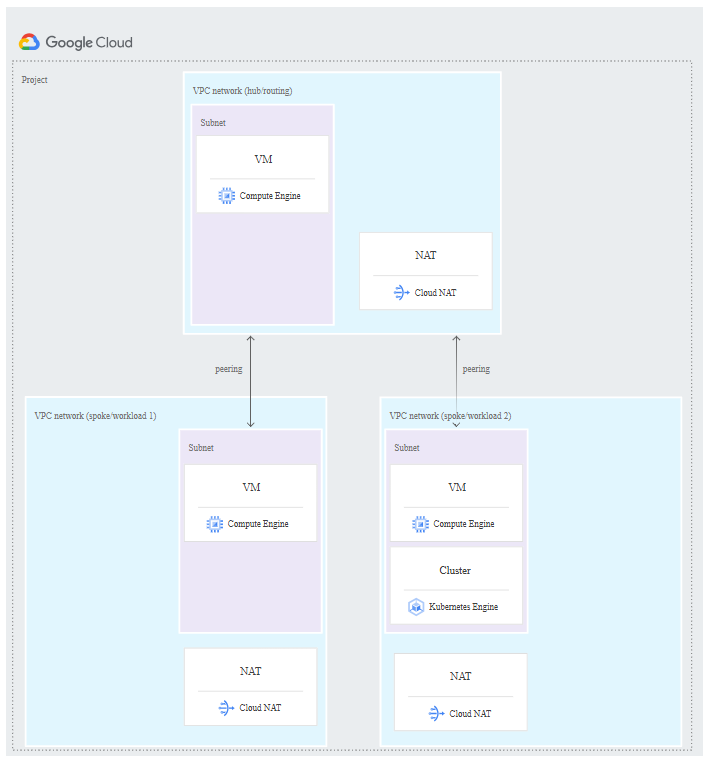
Task: Click the Cloud NAT icon in hub/routing network
Action: coord(402,293)
